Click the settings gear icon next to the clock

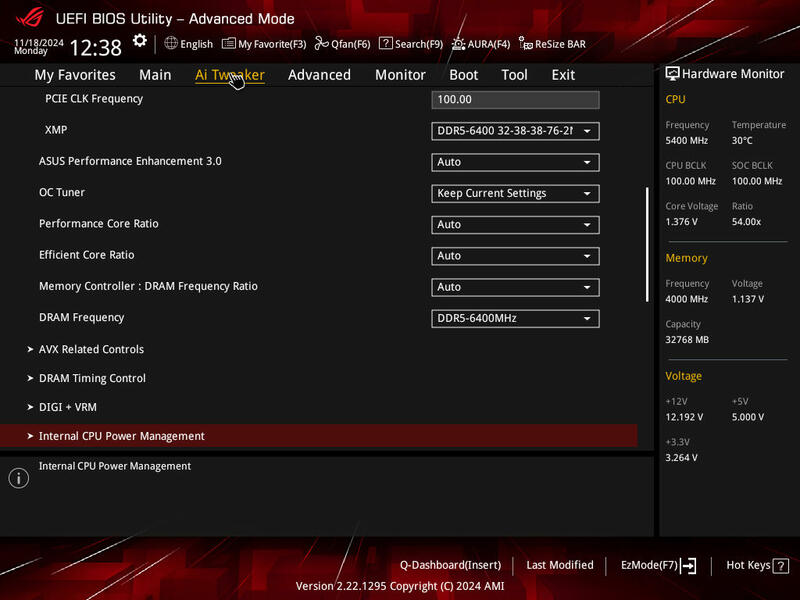139,41
